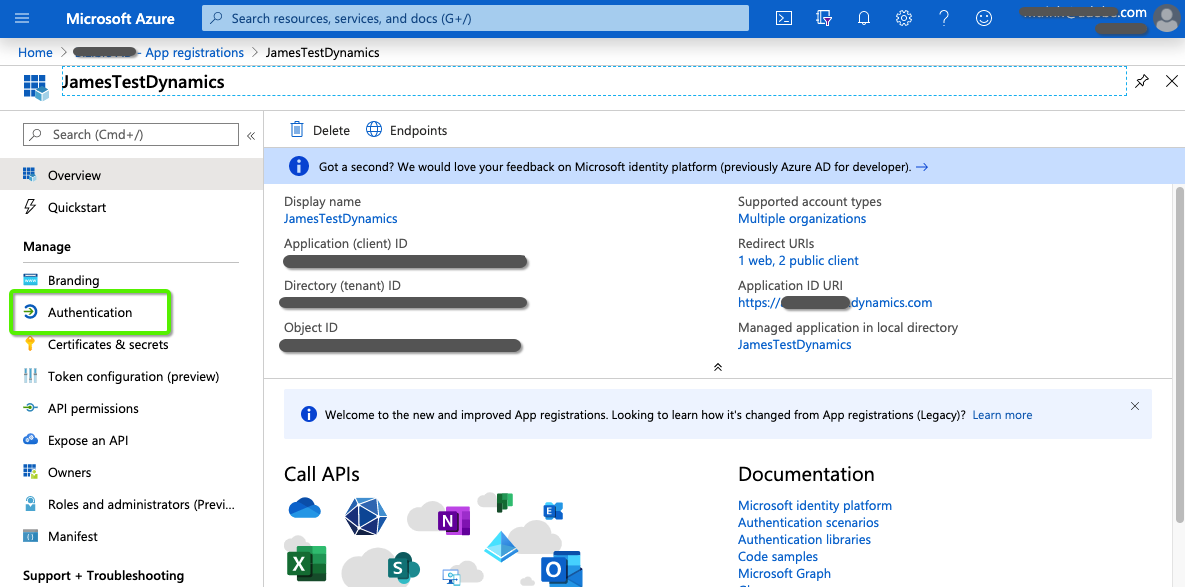This screenshot has height=587, width=1185.
Task: Open the Azure portal hamburger menu
Action: [22, 18]
